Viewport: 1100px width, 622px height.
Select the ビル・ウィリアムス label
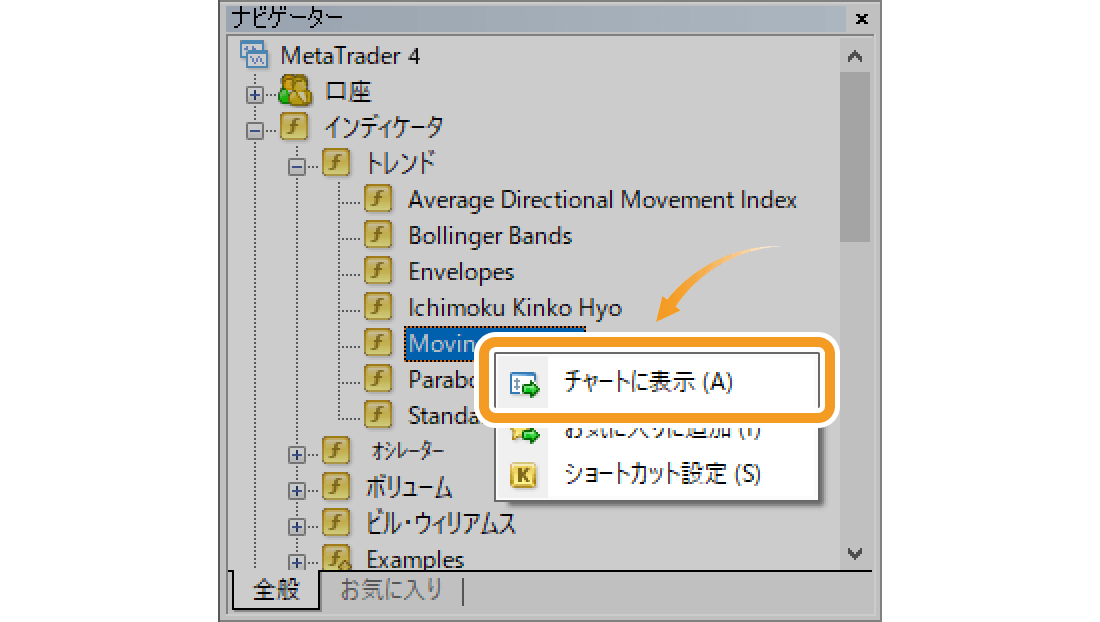[x=441, y=523]
